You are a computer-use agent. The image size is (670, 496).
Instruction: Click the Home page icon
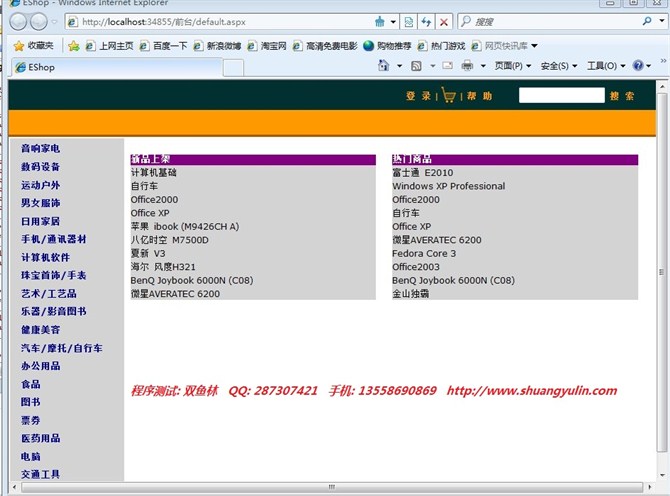[384, 65]
